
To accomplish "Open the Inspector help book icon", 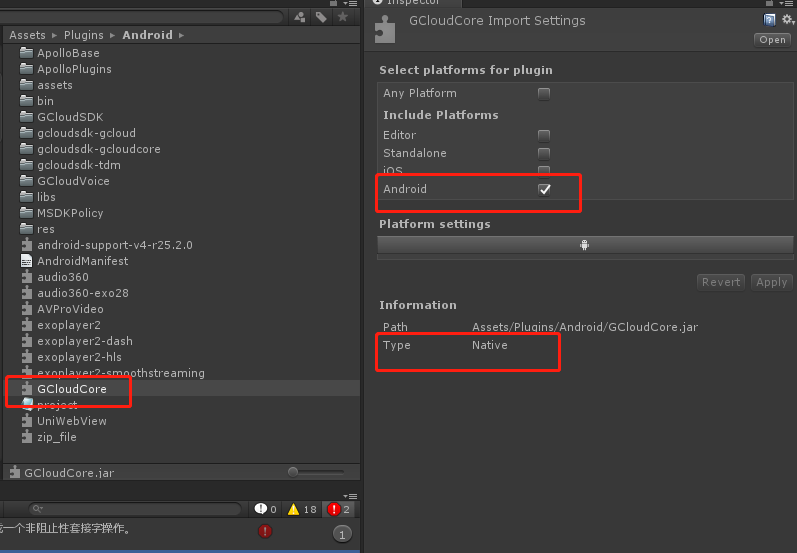I will [770, 20].
